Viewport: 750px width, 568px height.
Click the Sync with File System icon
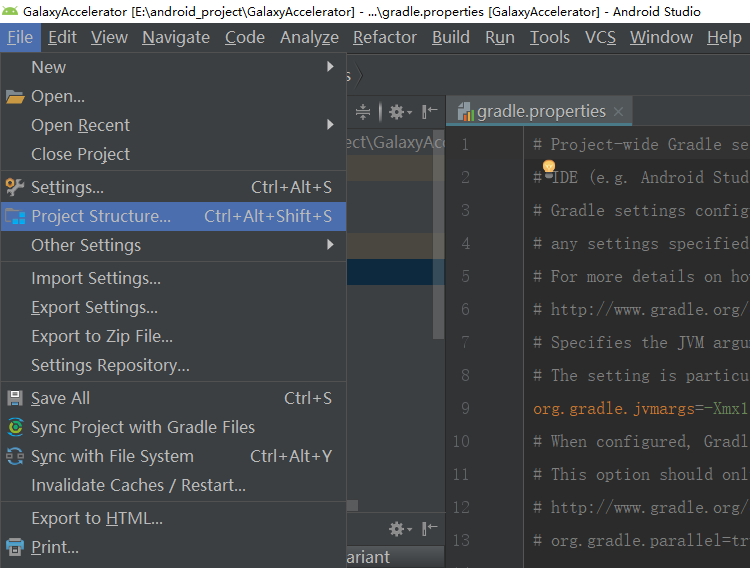click(x=15, y=457)
